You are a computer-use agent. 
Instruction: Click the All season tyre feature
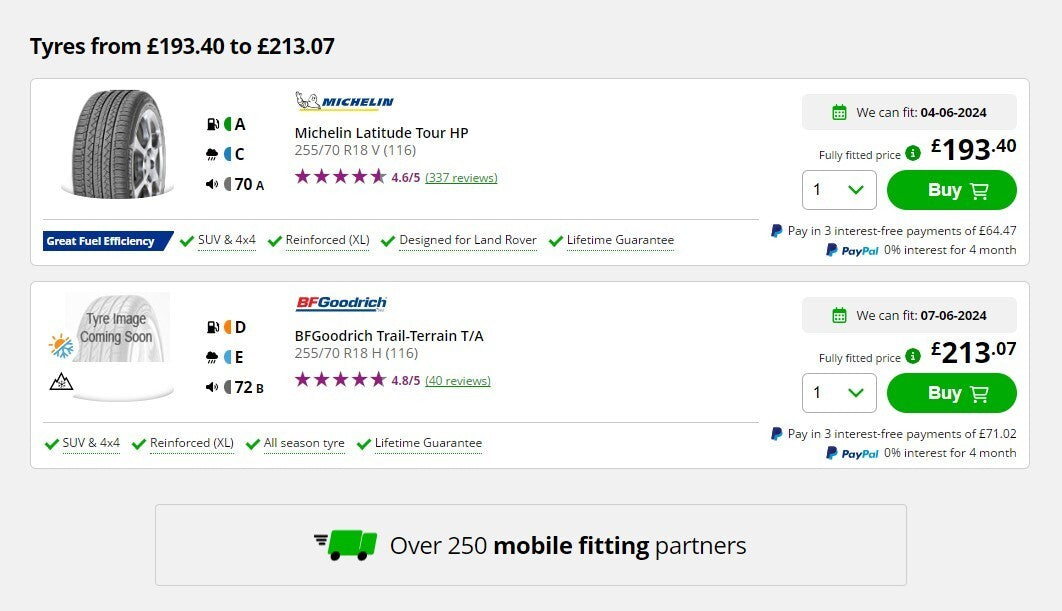click(x=304, y=443)
